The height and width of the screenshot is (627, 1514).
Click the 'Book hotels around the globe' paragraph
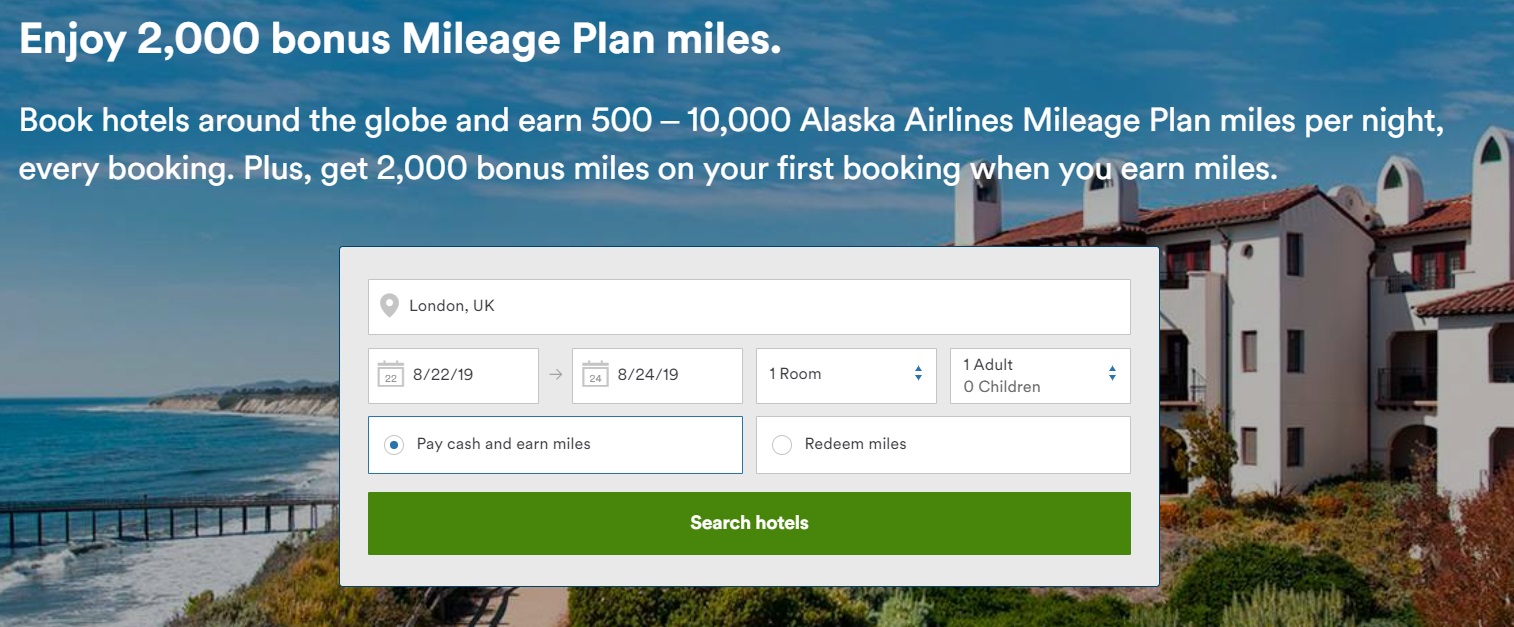(700, 144)
